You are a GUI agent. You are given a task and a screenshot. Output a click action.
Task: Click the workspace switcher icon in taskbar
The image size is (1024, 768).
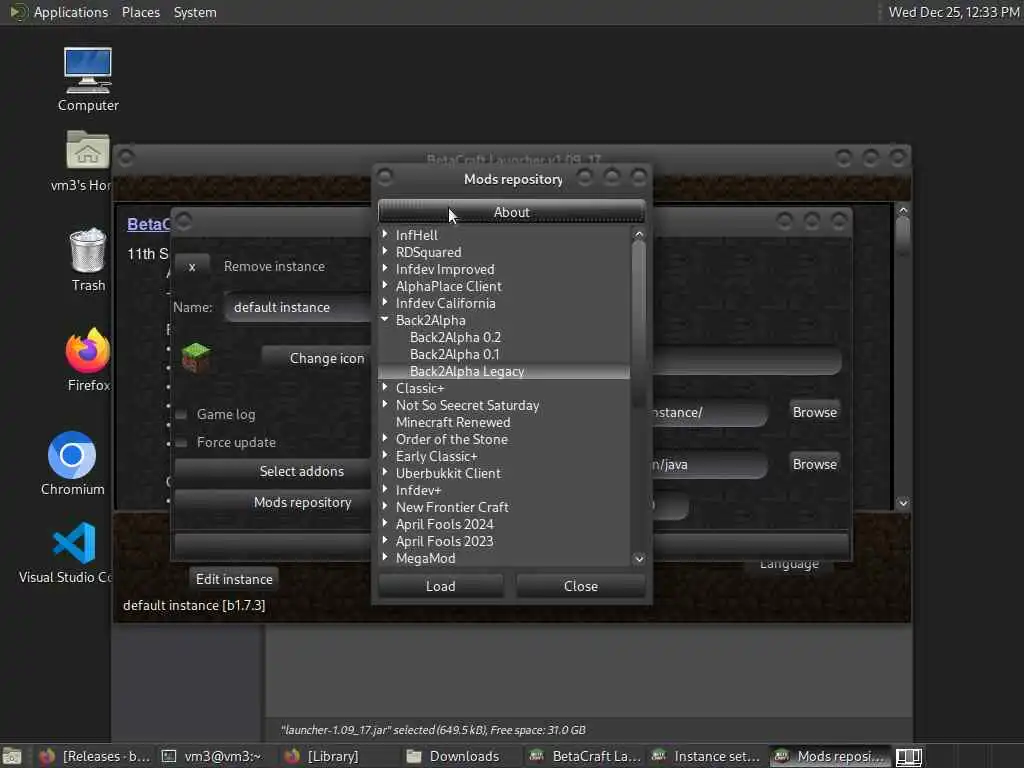click(x=908, y=756)
